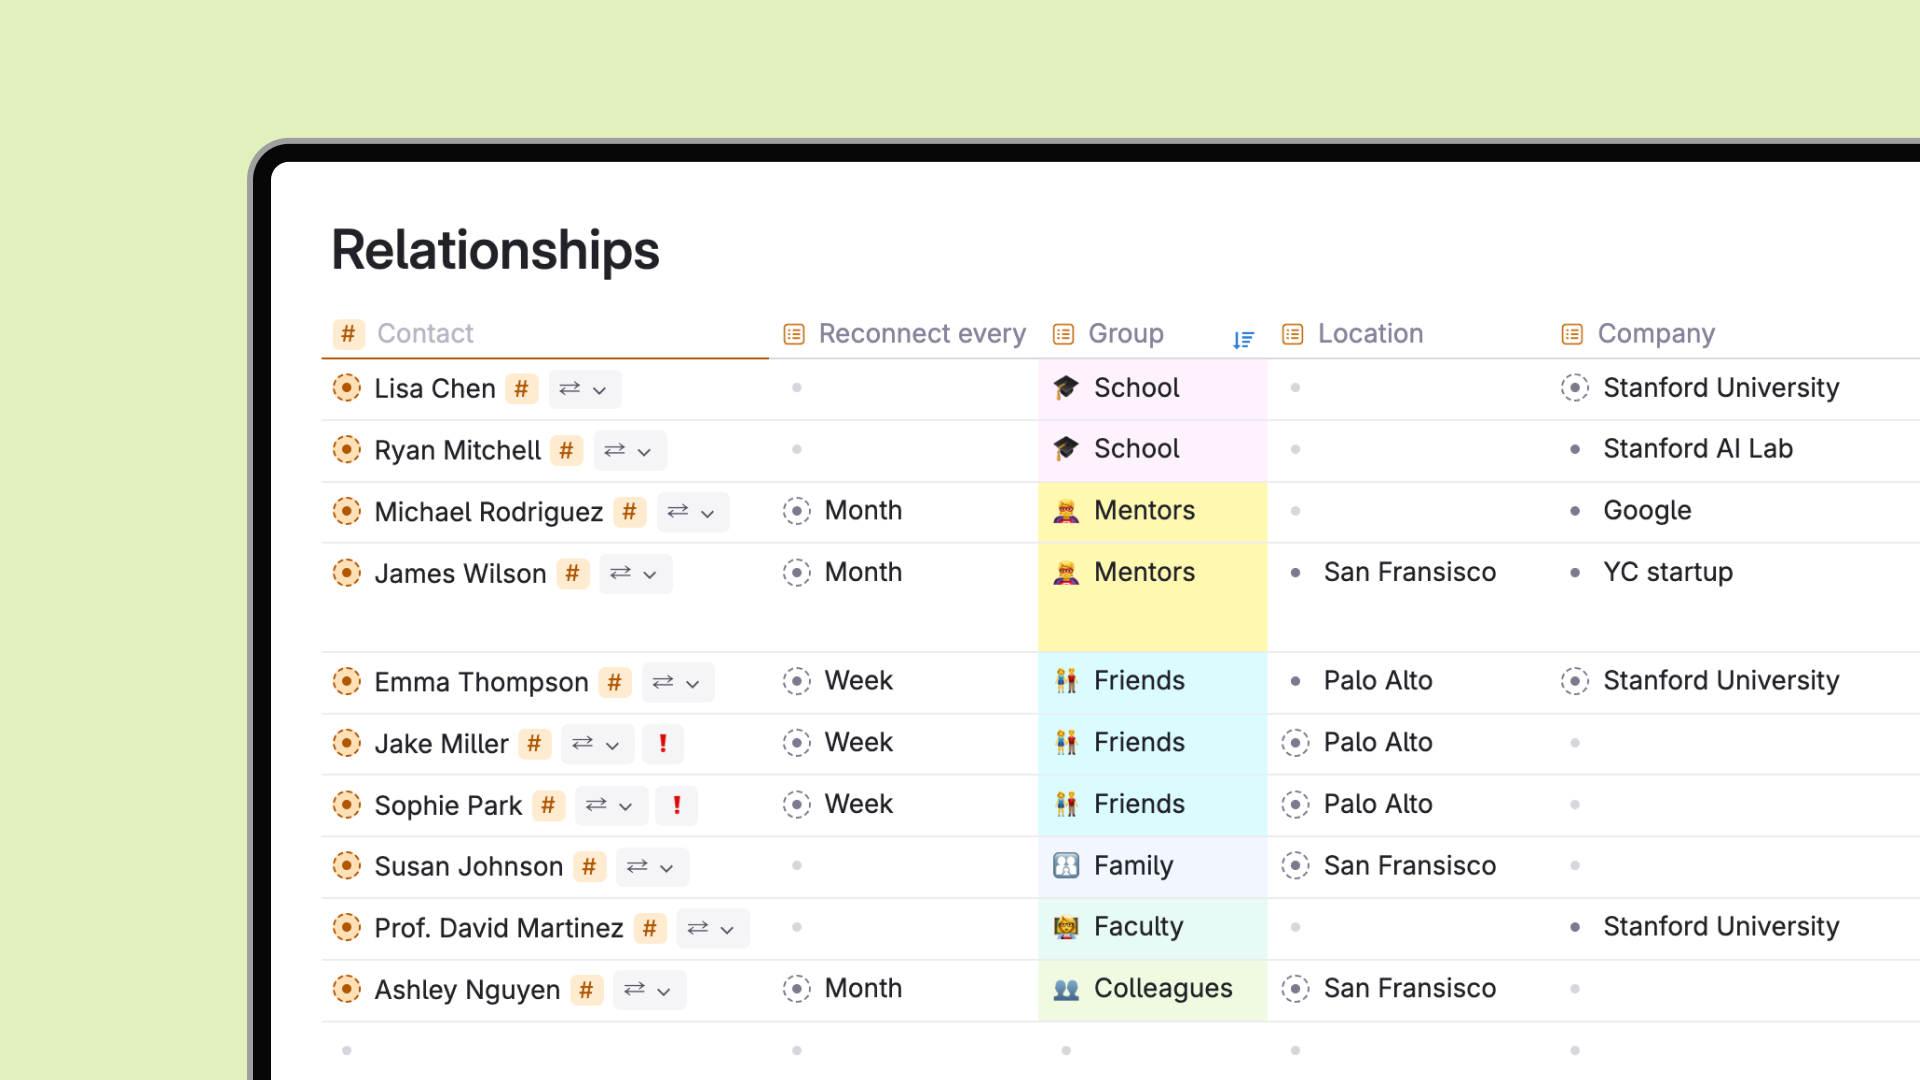This screenshot has width=1920, height=1080.
Task: Open Stanford University in Lisa Chen's row
Action: point(1721,388)
